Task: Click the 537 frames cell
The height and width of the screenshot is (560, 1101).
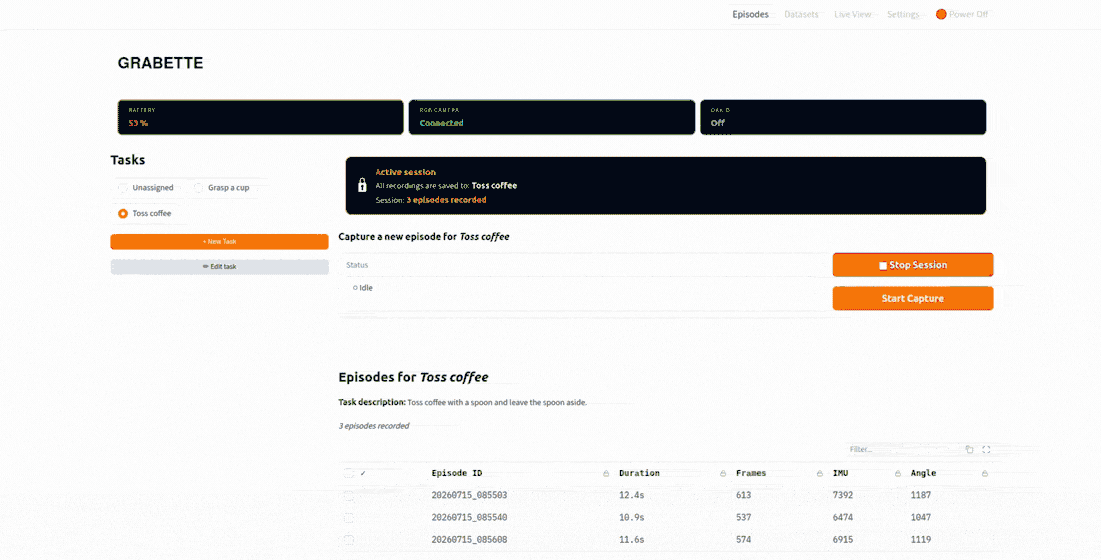Action: pyautogui.click(x=744, y=518)
